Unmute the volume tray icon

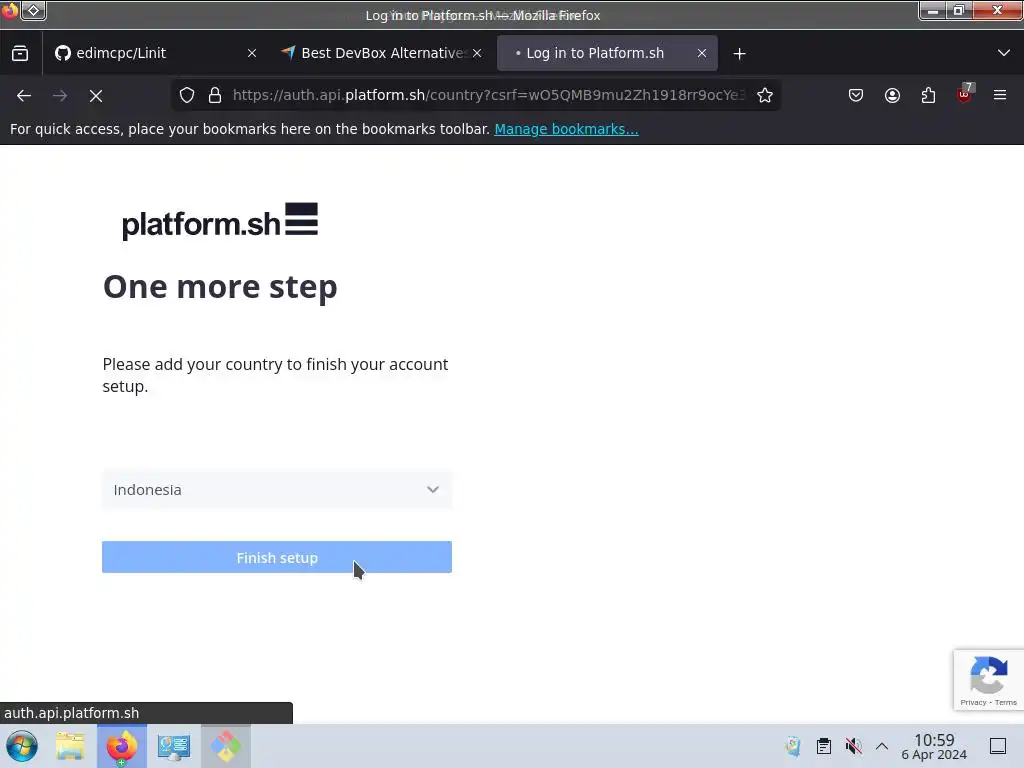[853, 746]
